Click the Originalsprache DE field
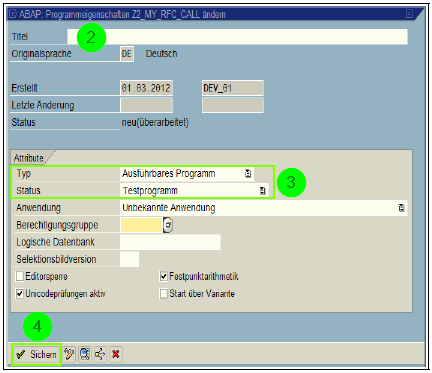This screenshot has width=432, height=373. click(127, 54)
